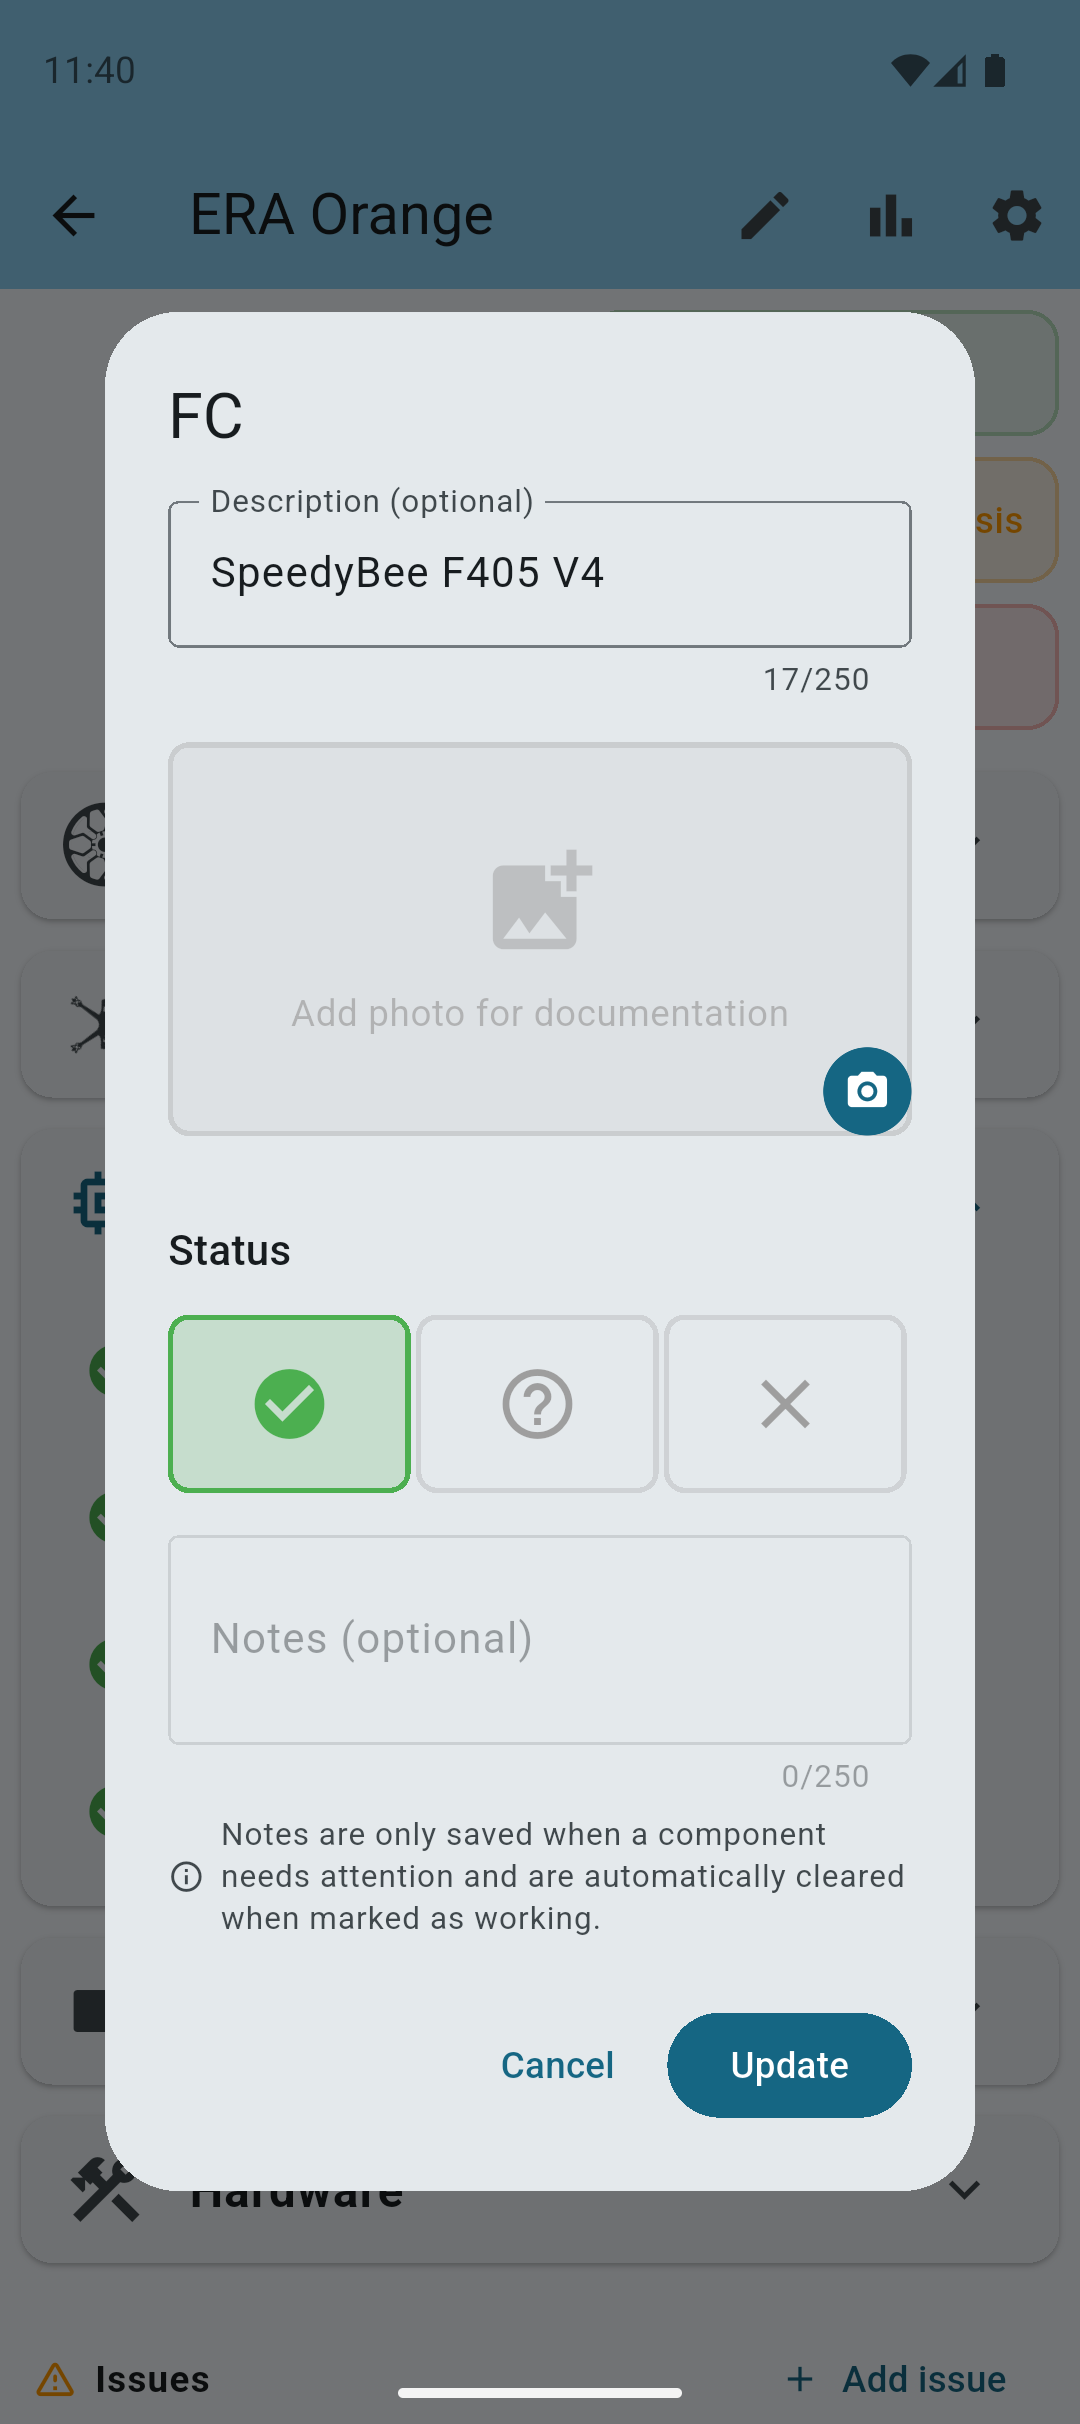Viewport: 1080px width, 2424px height.
Task: Open the settings gear icon
Action: click(1016, 215)
